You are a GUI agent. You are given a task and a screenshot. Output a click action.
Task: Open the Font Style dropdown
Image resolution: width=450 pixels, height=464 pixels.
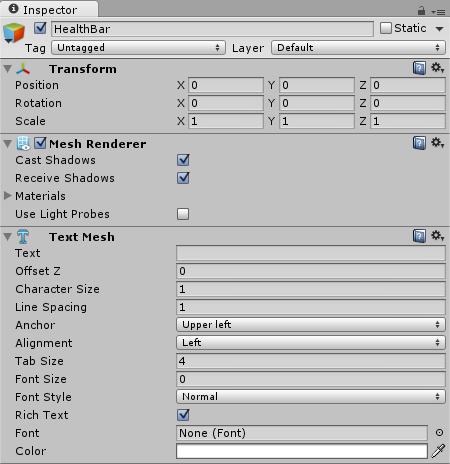point(311,397)
